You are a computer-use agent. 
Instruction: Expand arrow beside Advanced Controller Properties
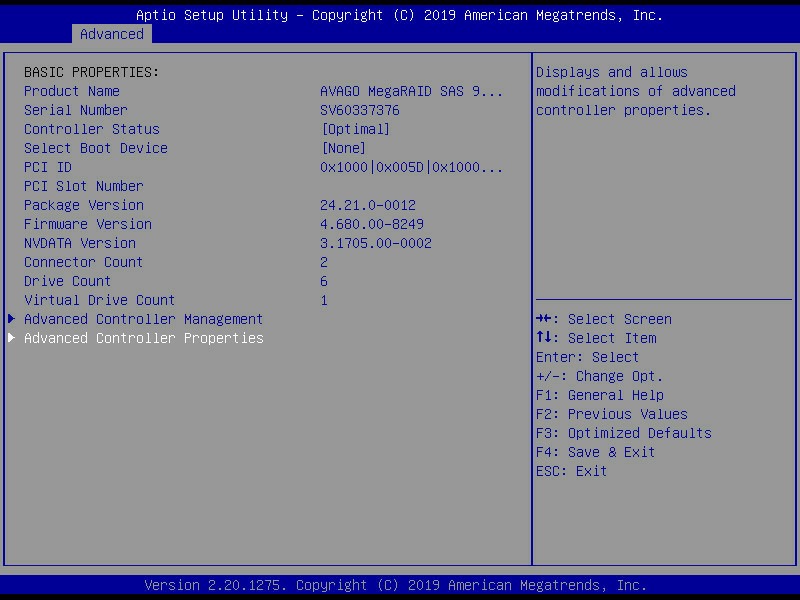click(x=11, y=338)
